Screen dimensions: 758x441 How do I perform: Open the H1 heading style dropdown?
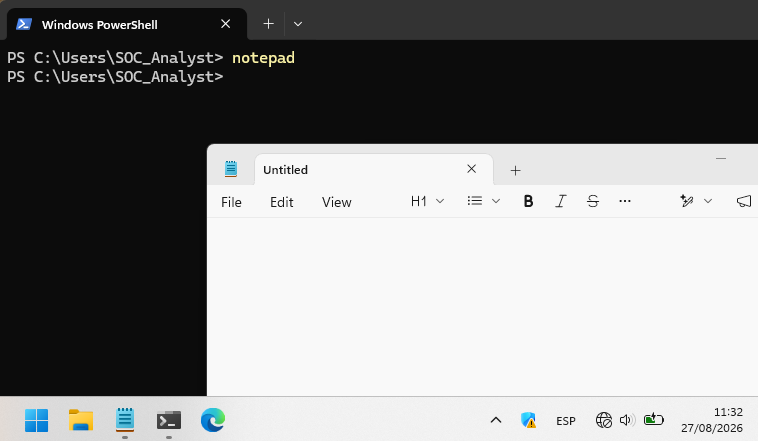tap(427, 201)
